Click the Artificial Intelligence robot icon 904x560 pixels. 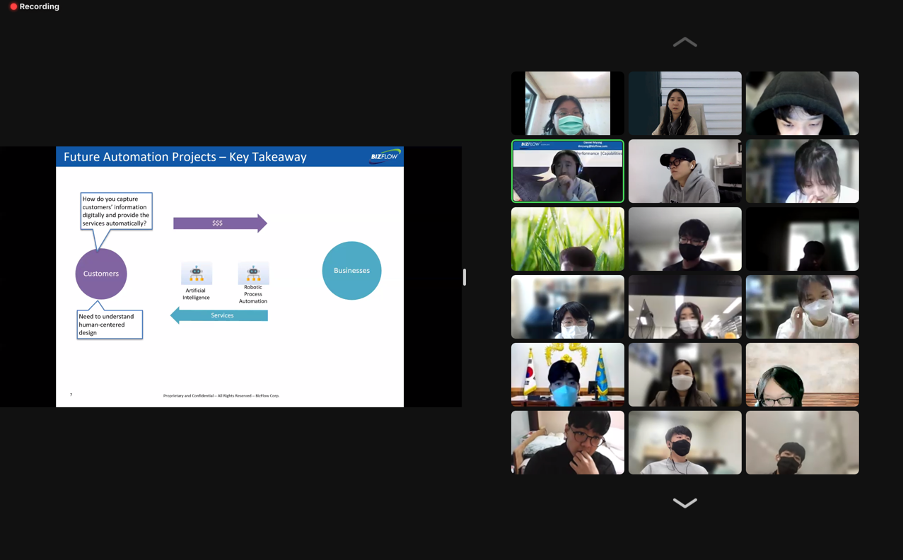pos(197,273)
